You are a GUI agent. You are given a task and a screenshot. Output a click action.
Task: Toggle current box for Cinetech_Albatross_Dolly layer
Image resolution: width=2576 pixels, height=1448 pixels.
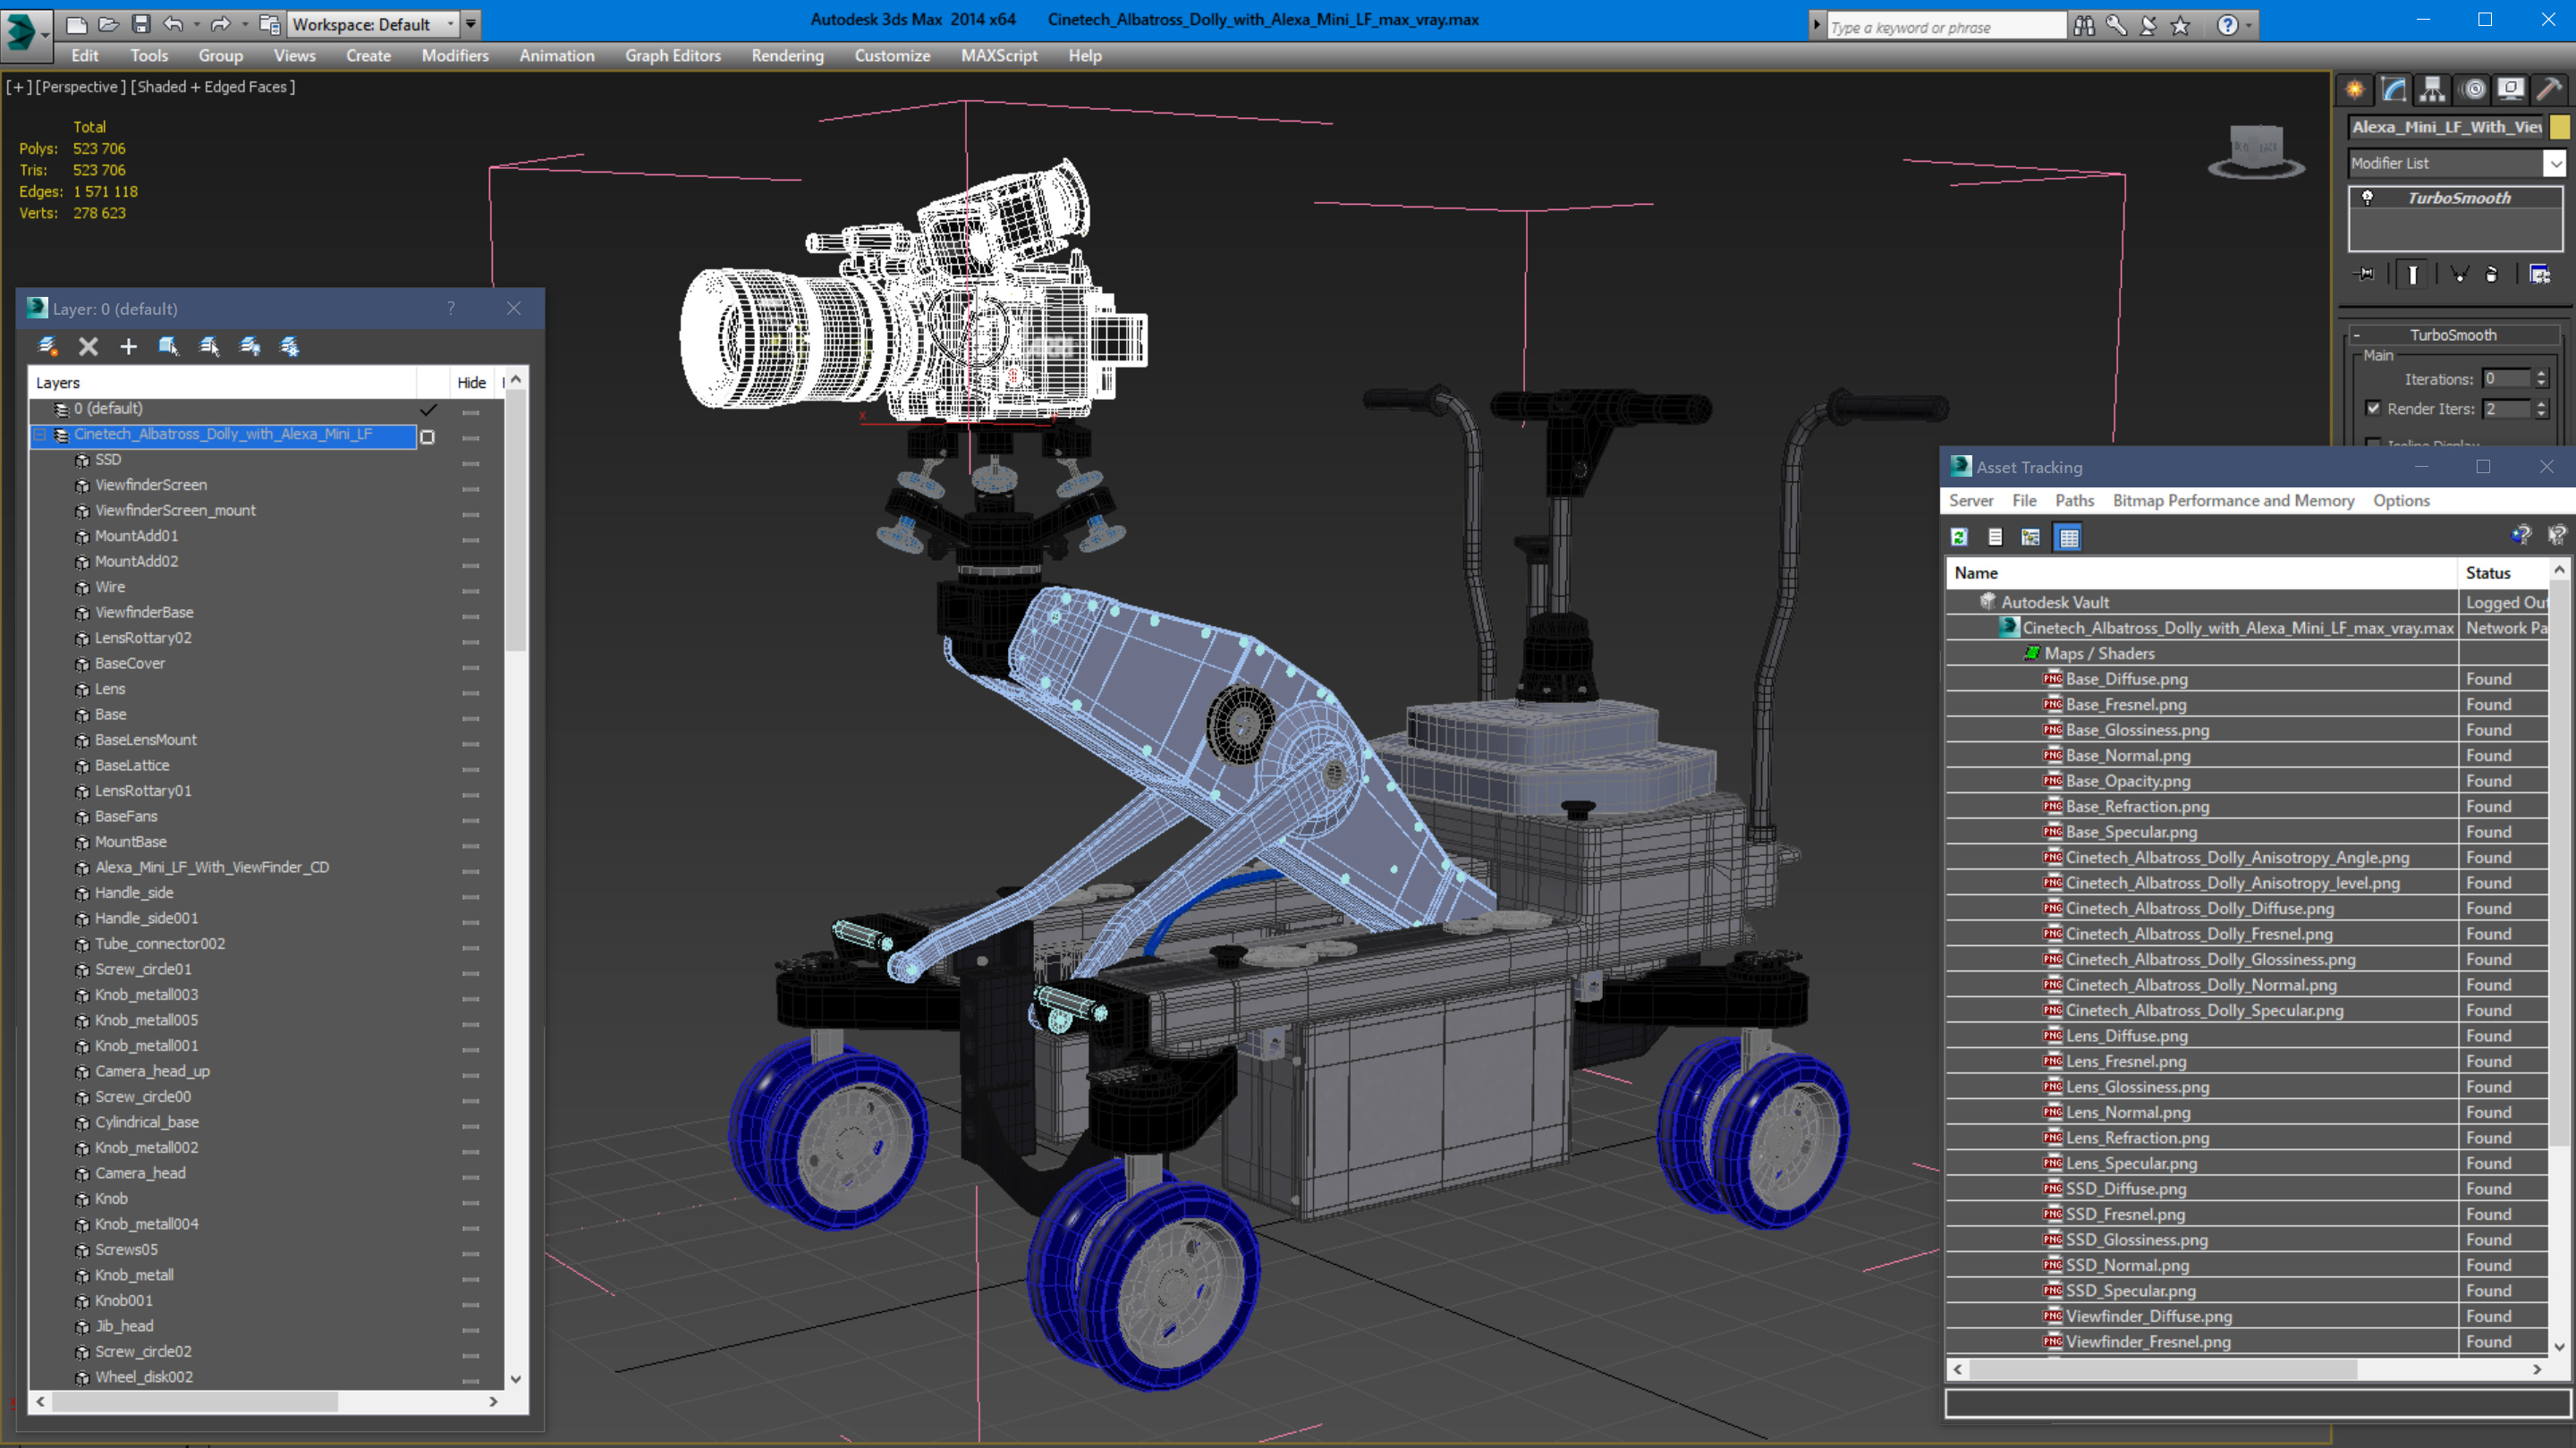(x=427, y=436)
